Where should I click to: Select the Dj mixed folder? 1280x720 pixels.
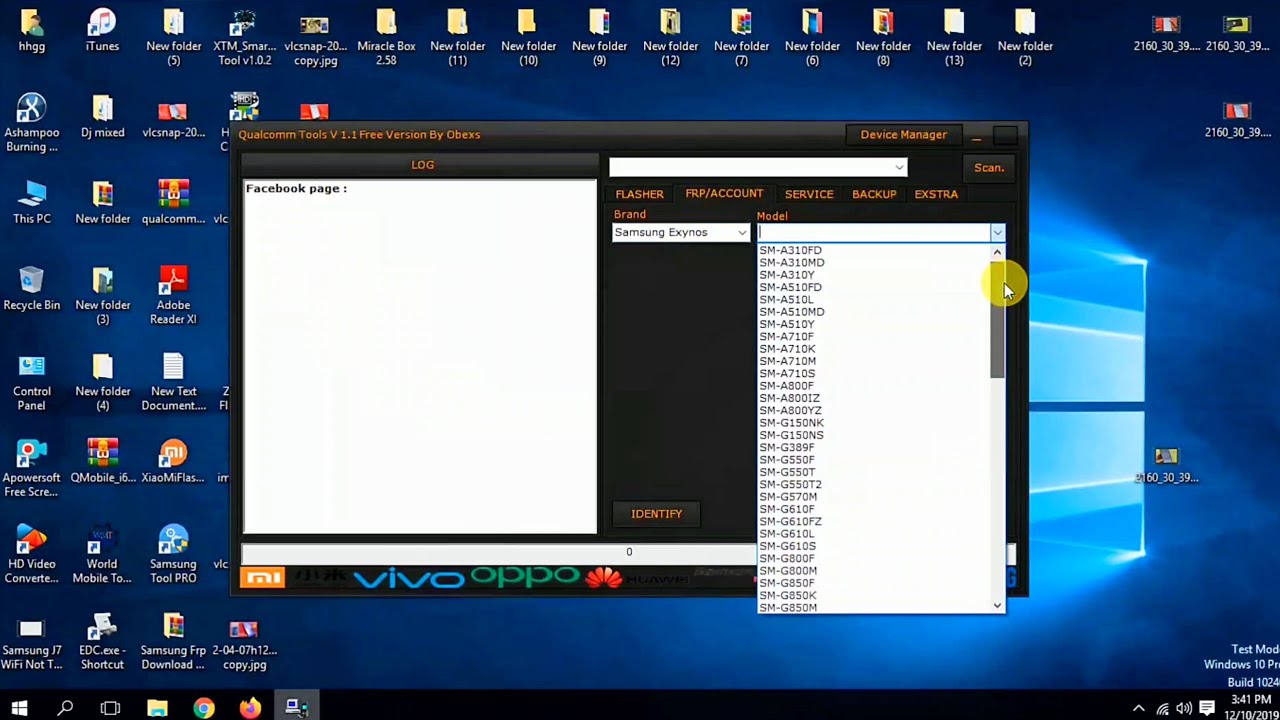[102, 116]
